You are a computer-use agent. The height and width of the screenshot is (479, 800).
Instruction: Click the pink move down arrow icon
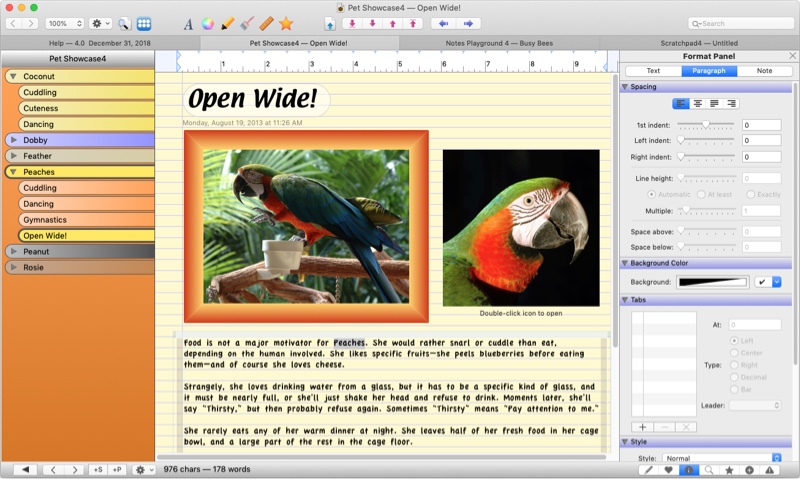pos(372,23)
